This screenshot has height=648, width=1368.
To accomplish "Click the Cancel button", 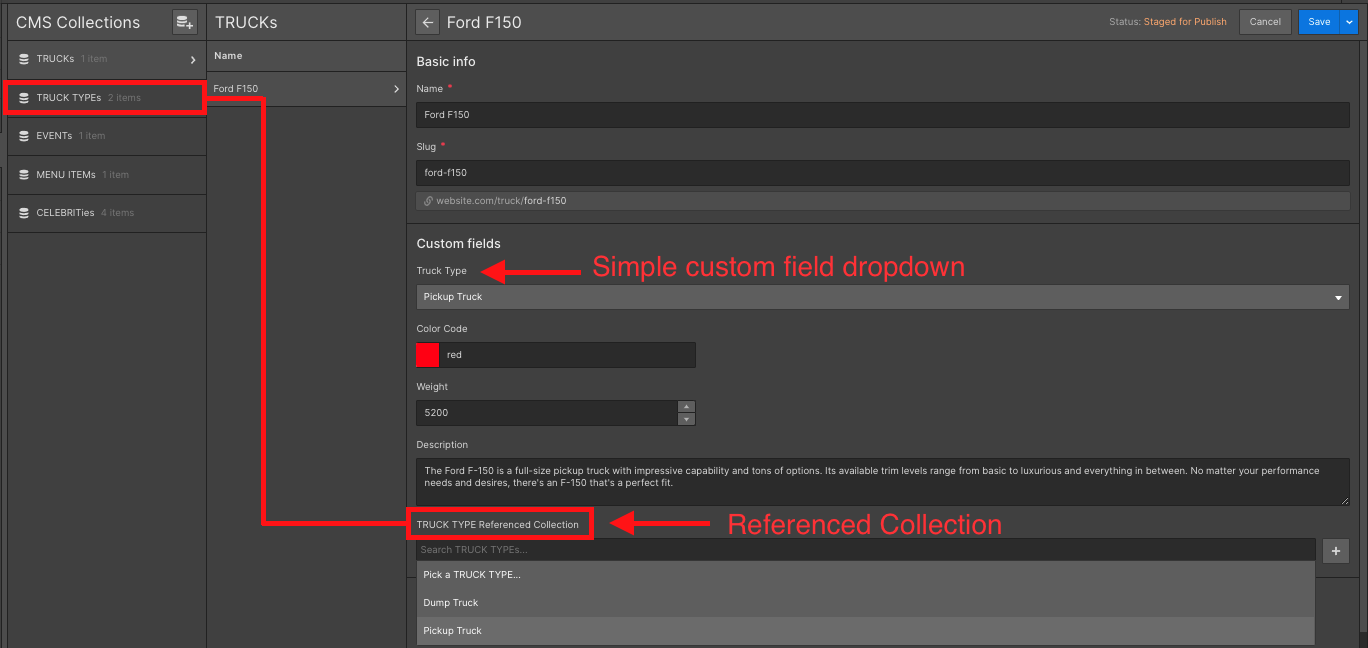I will pos(1265,22).
